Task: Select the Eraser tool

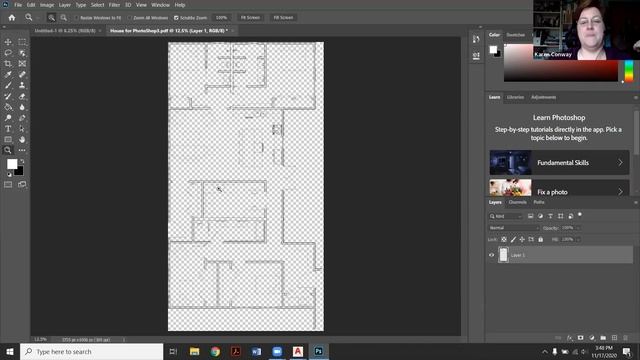Action: click(x=22, y=96)
